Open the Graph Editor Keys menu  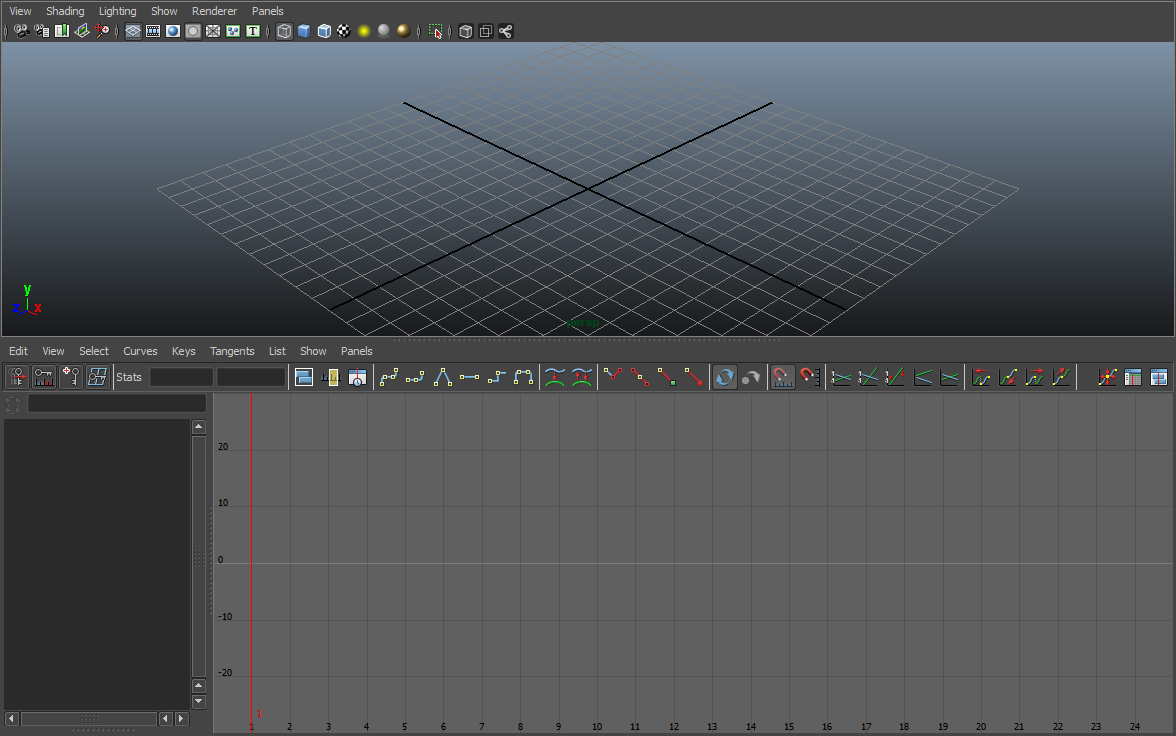tap(183, 351)
